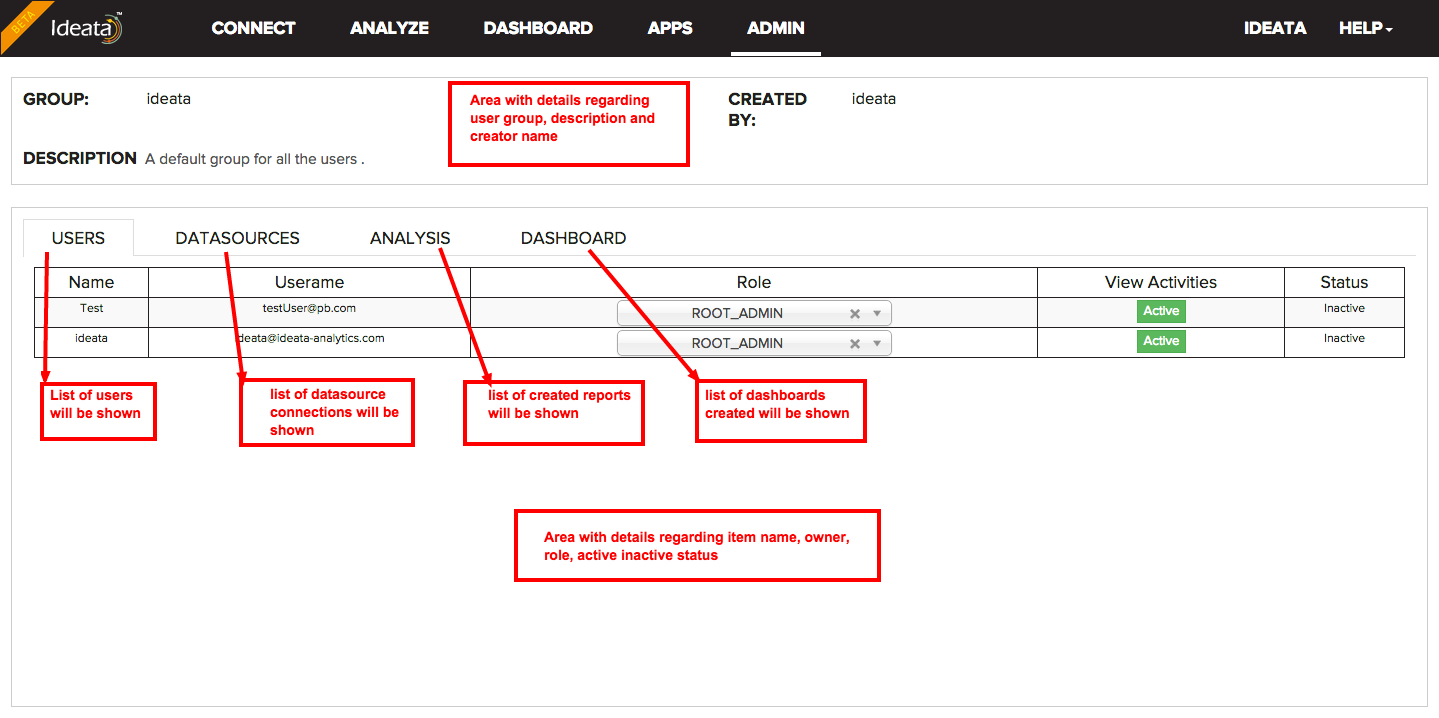Switch to the DATASOURCES tab

coord(237,238)
